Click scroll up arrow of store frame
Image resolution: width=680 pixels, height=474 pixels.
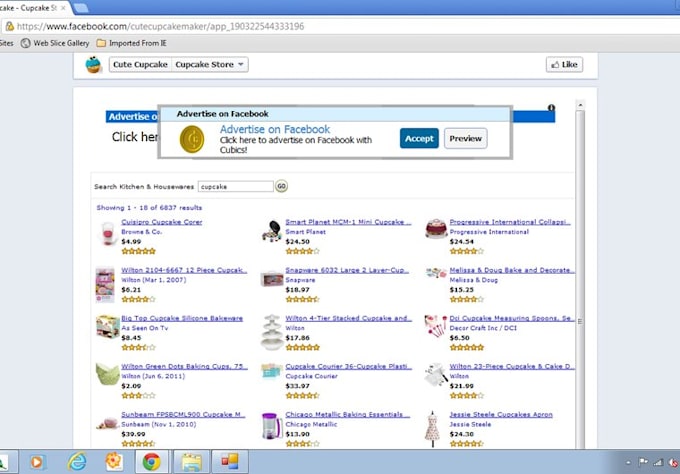[580, 105]
